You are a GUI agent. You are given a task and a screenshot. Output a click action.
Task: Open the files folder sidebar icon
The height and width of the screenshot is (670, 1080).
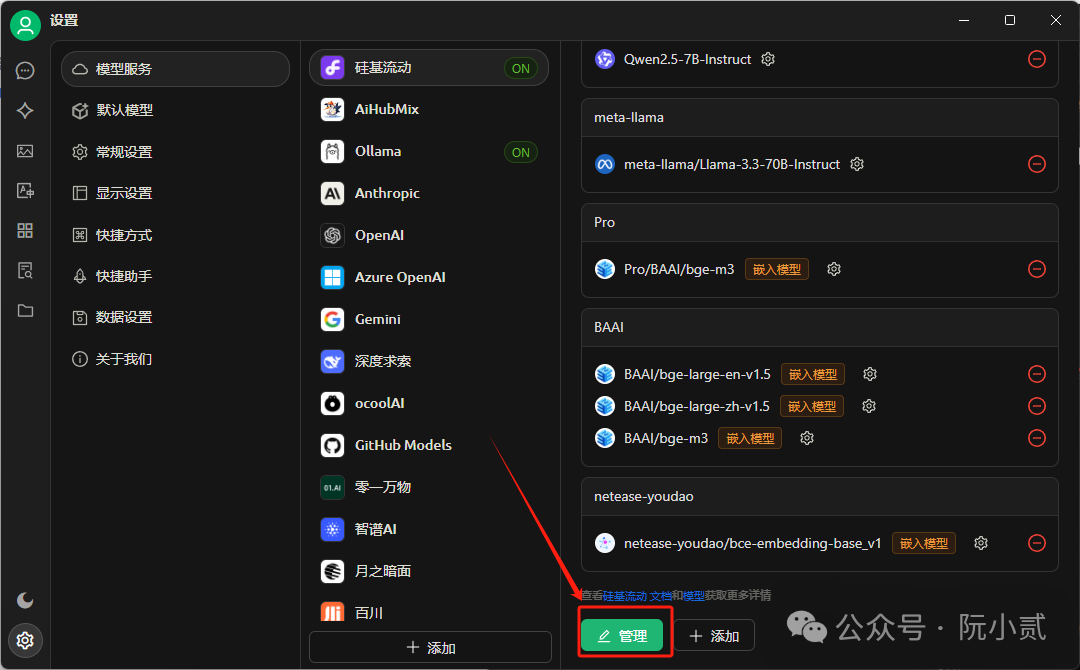point(25,311)
